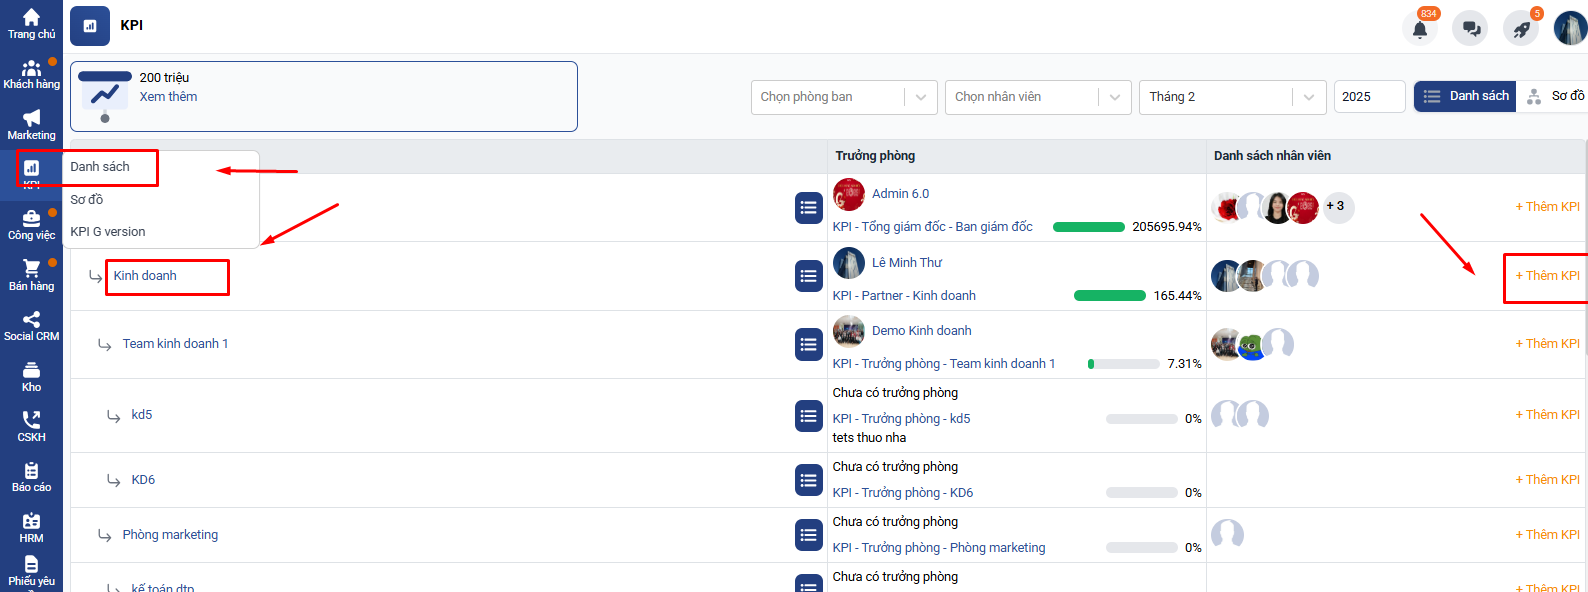
Task: Click Thêm KPI for Kinh doanh row
Action: pyautogui.click(x=1547, y=276)
